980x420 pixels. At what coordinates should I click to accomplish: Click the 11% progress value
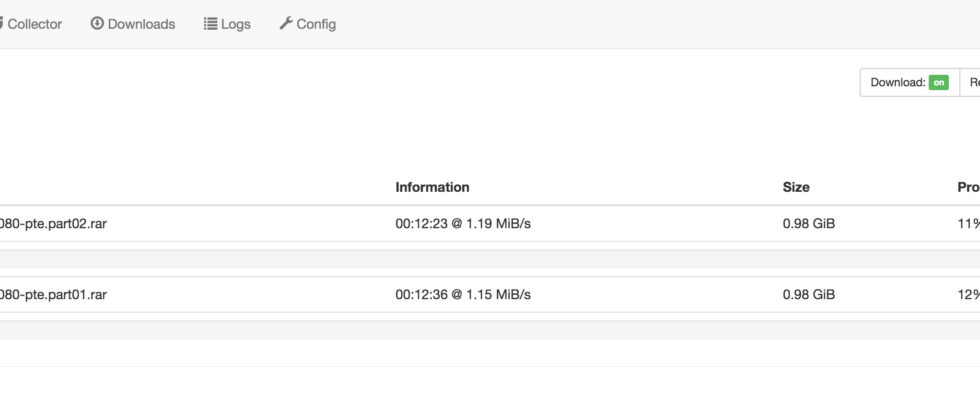[967, 224]
